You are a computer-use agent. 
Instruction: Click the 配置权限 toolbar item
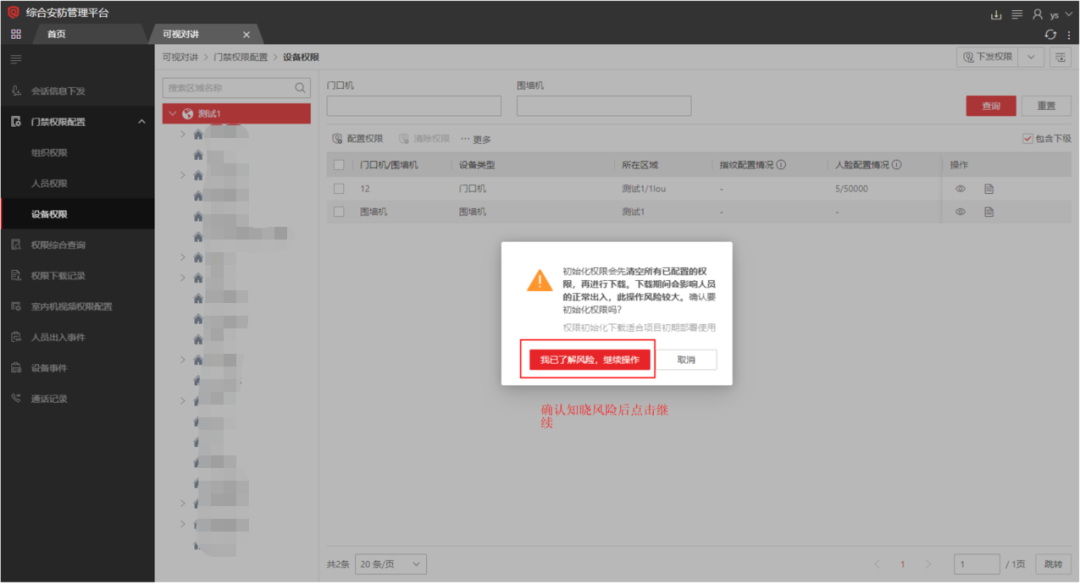(x=357, y=138)
